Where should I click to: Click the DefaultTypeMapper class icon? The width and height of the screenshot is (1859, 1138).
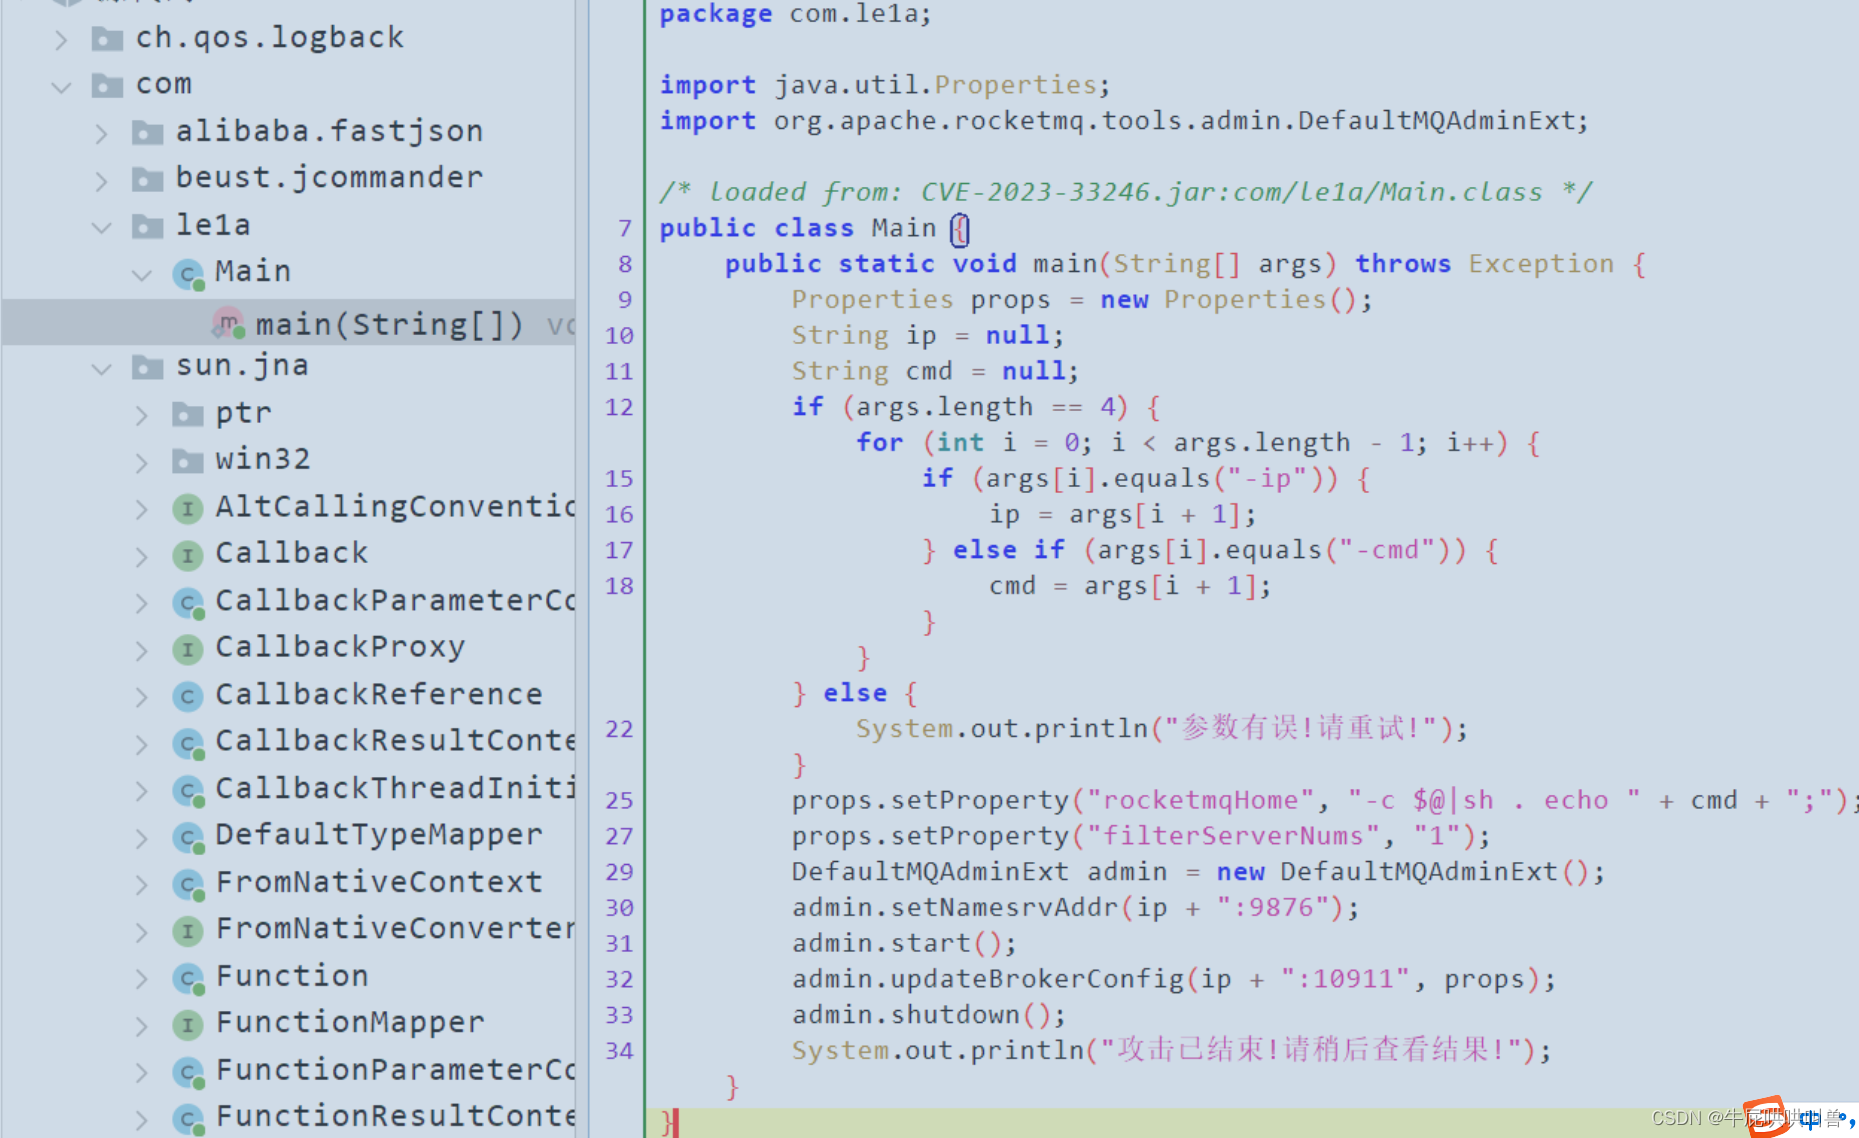coord(188,839)
